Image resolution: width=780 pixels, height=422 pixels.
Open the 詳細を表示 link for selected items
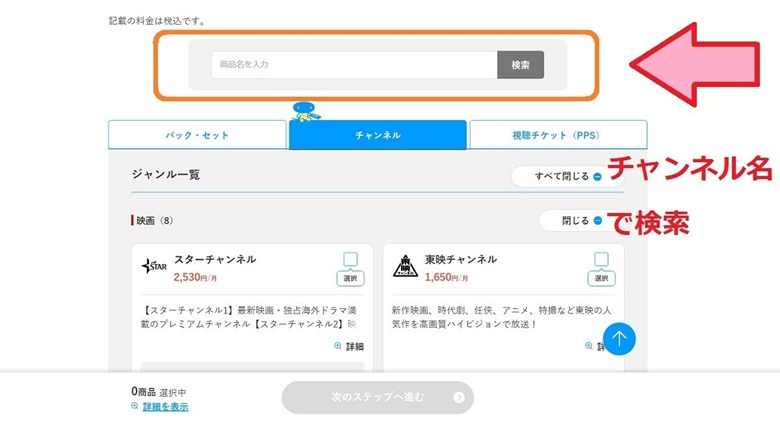[x=165, y=407]
